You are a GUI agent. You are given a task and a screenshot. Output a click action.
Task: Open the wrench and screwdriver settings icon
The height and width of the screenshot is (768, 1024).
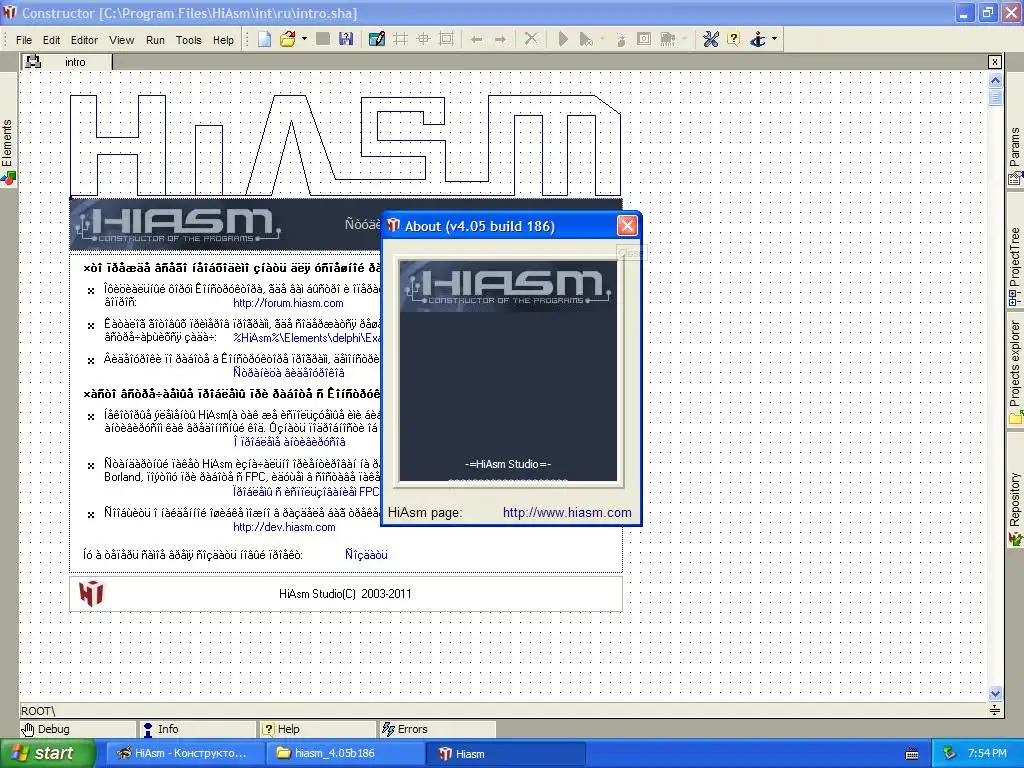tap(711, 39)
